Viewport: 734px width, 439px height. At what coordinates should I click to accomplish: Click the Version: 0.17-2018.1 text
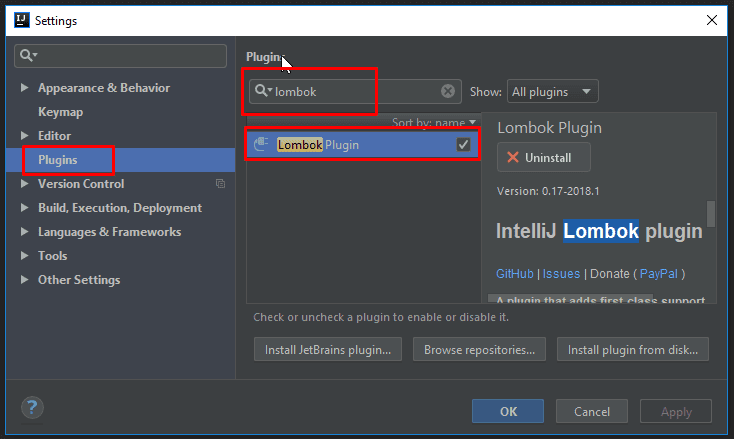548,191
